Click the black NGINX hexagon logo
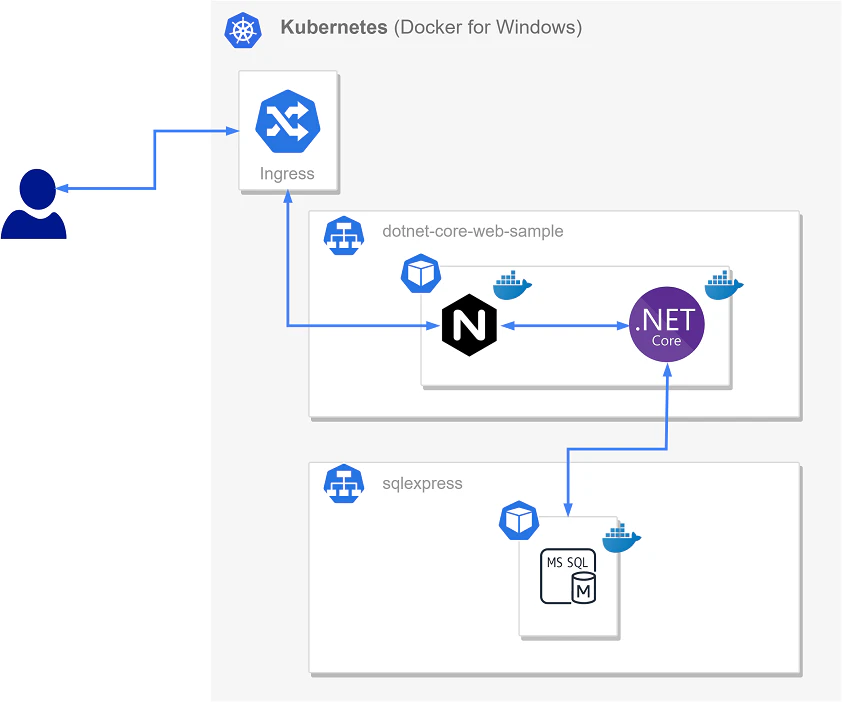The width and height of the screenshot is (842, 702). tap(469, 325)
